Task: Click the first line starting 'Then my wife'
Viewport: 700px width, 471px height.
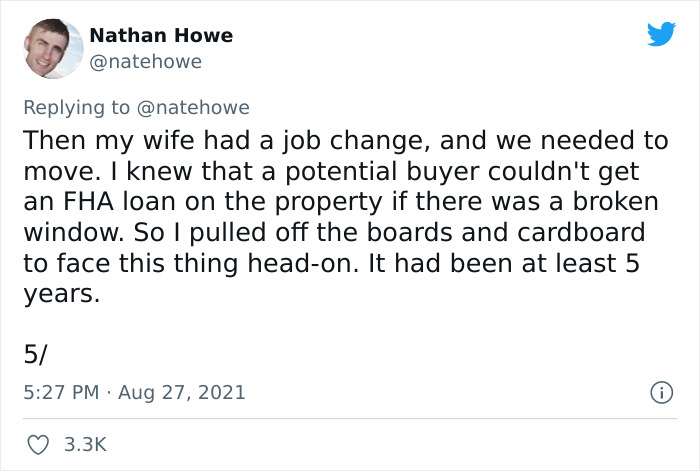Action: coord(346,140)
